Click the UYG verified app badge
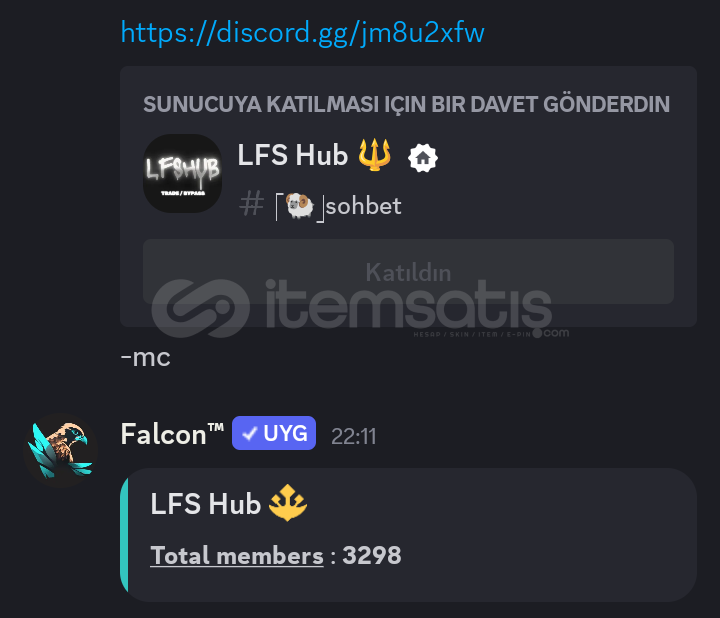Screen dimensions: 720x618 coord(274,433)
